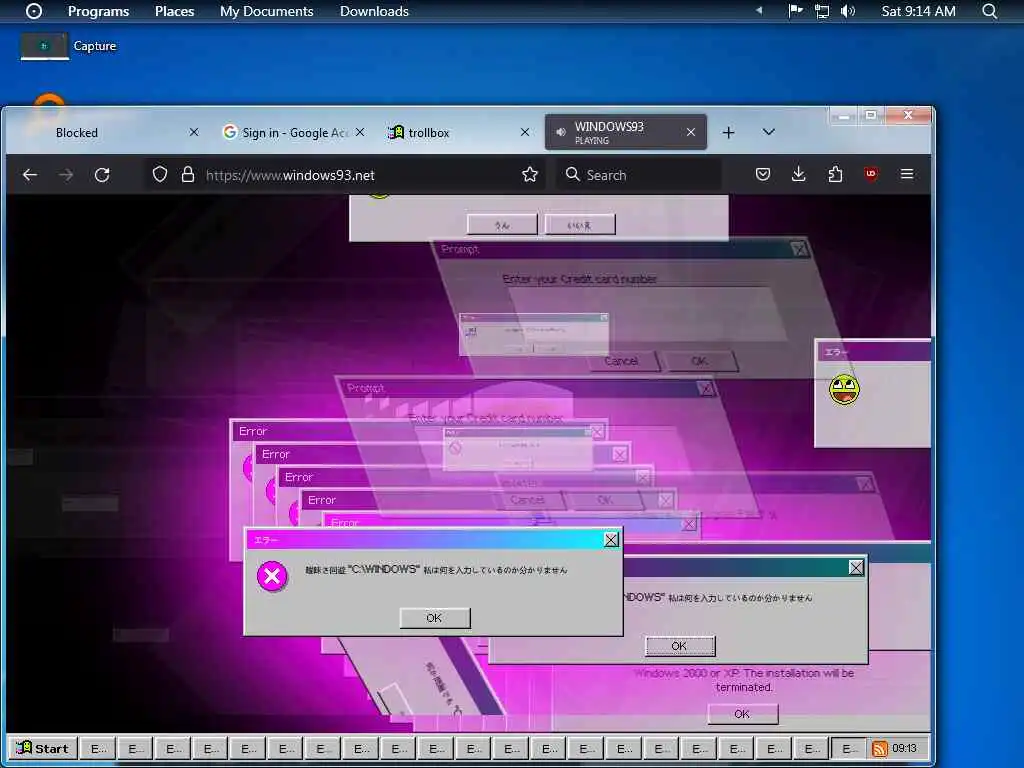Click the awesome smiley face icon
Screen dimensions: 1024x768
844,390
